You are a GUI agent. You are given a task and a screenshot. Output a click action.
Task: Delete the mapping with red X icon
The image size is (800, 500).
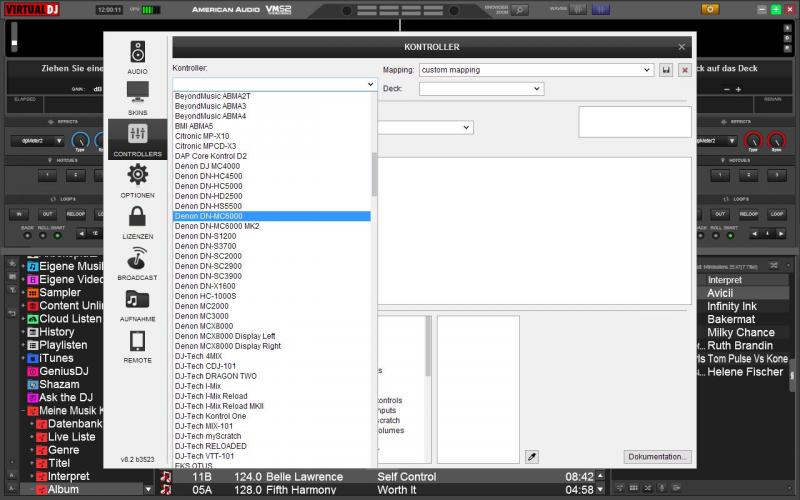click(685, 70)
